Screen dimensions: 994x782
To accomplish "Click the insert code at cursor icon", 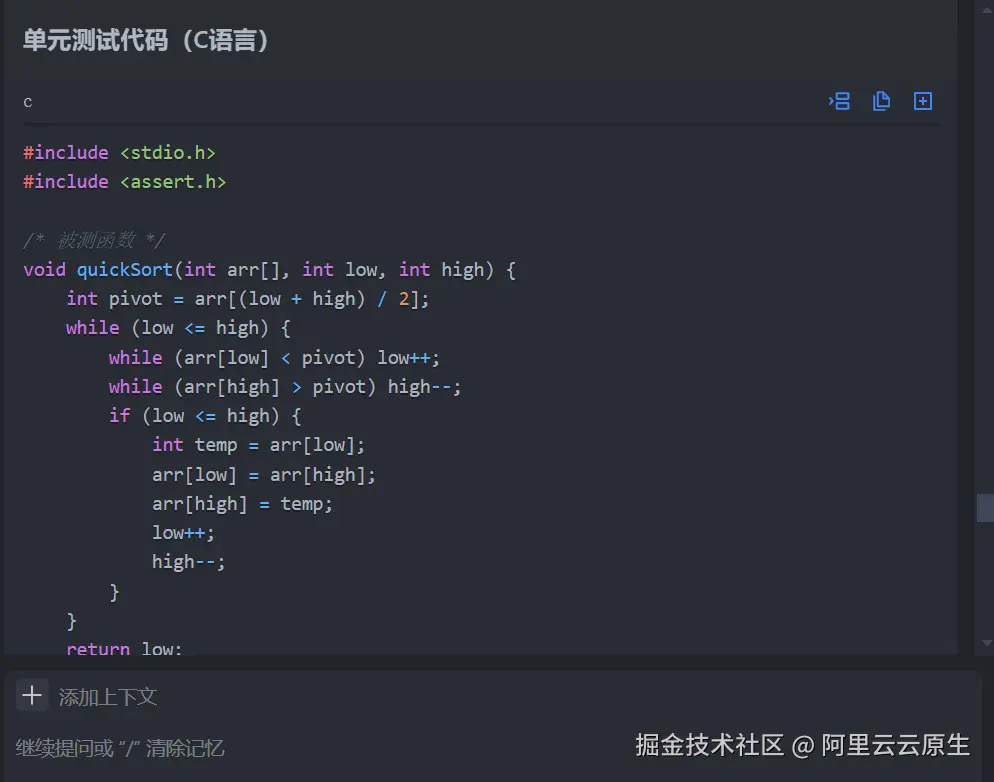I will pos(840,101).
